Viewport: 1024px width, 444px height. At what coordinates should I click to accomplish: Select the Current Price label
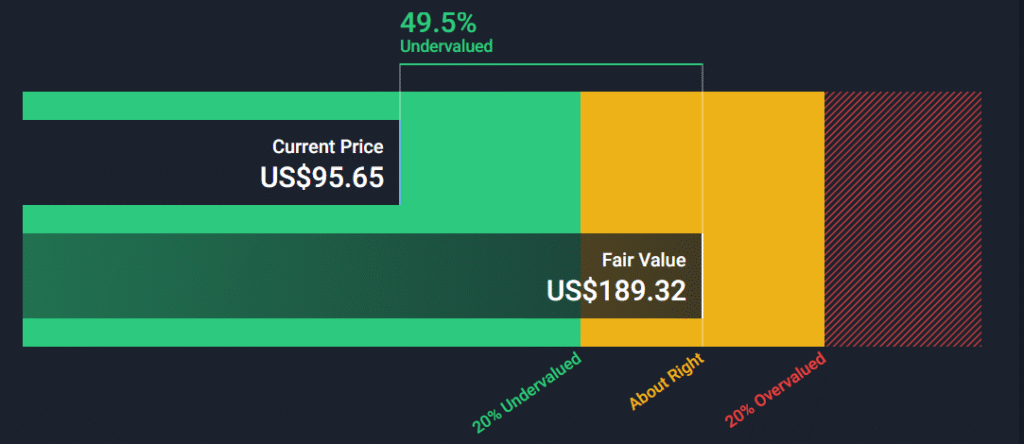coord(327,147)
